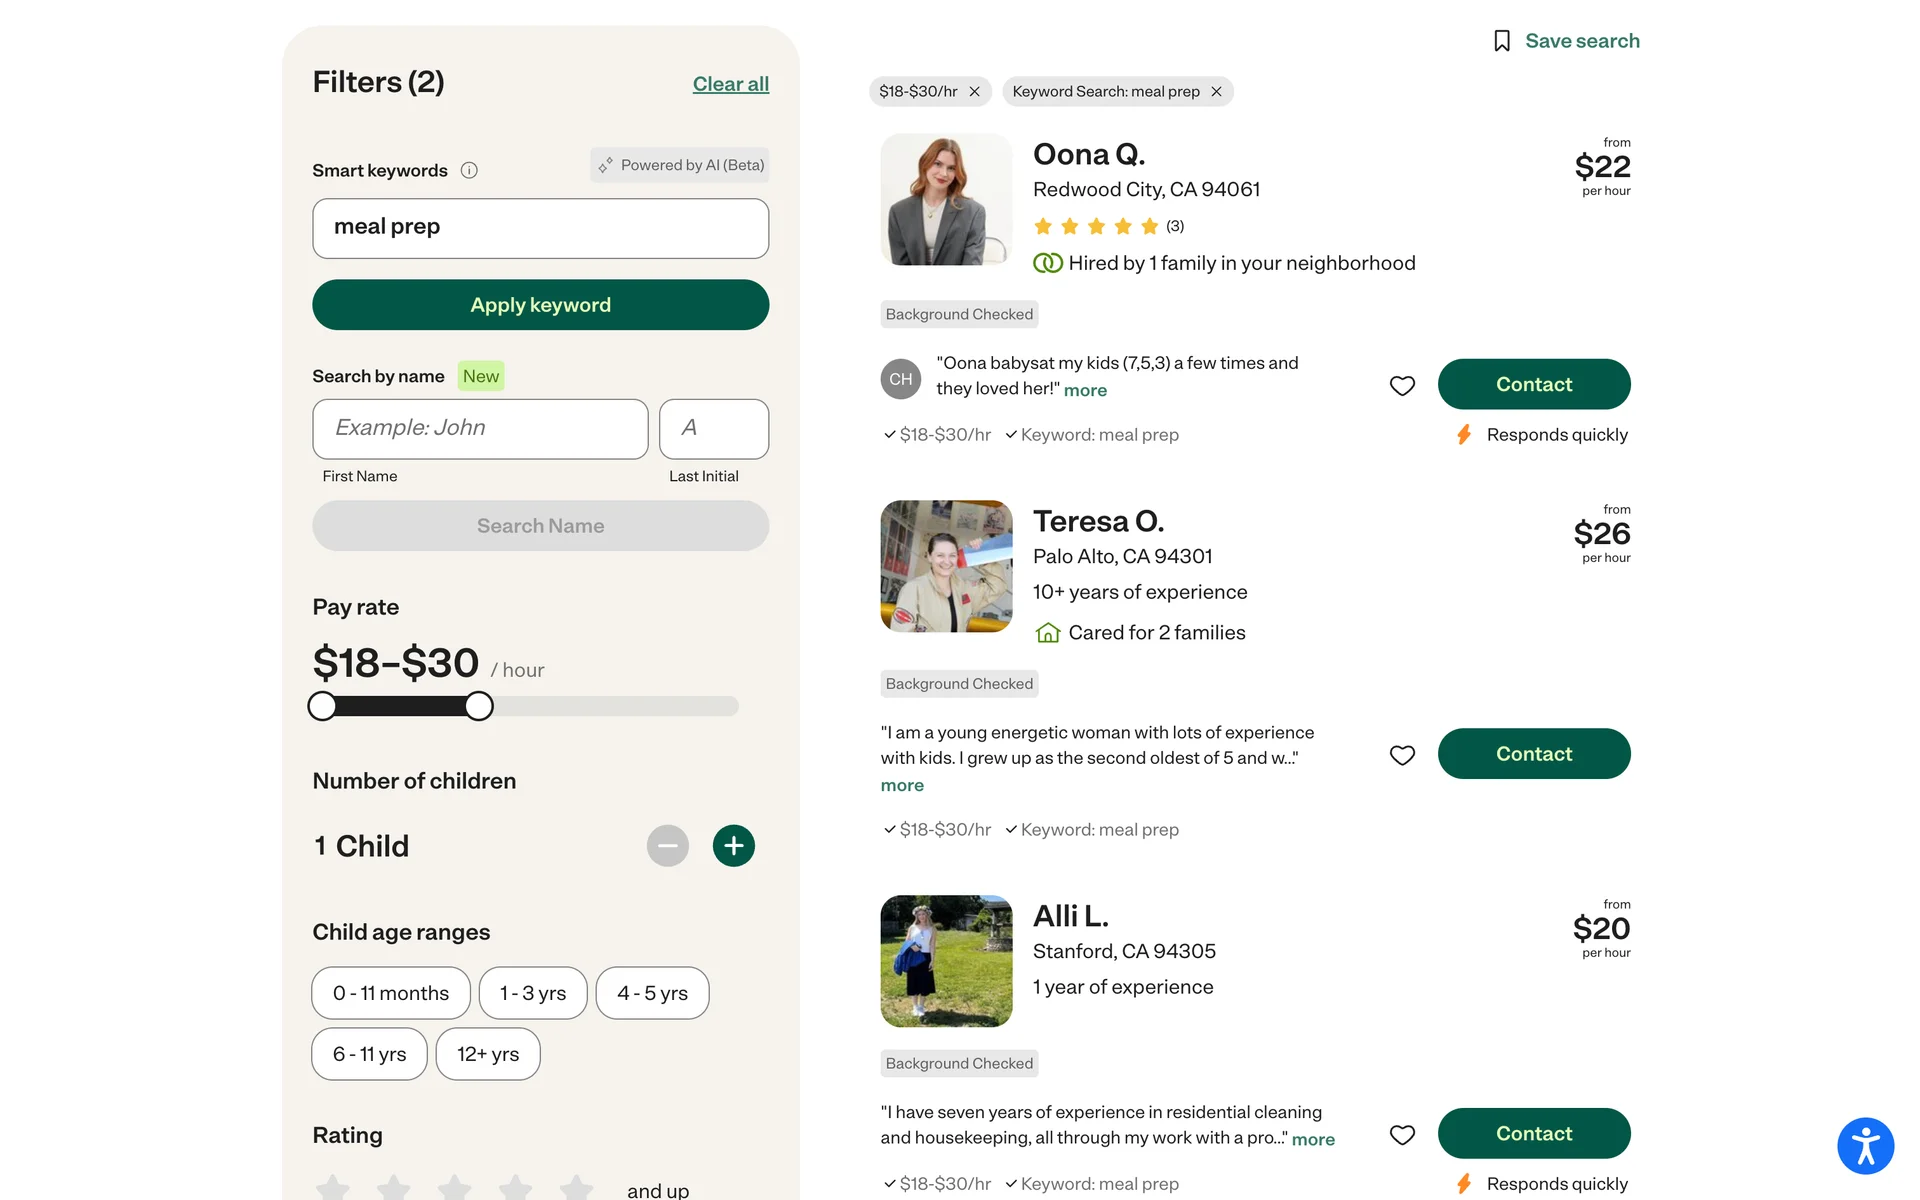Favorite Alli L. with heart icon

tap(1402, 1134)
